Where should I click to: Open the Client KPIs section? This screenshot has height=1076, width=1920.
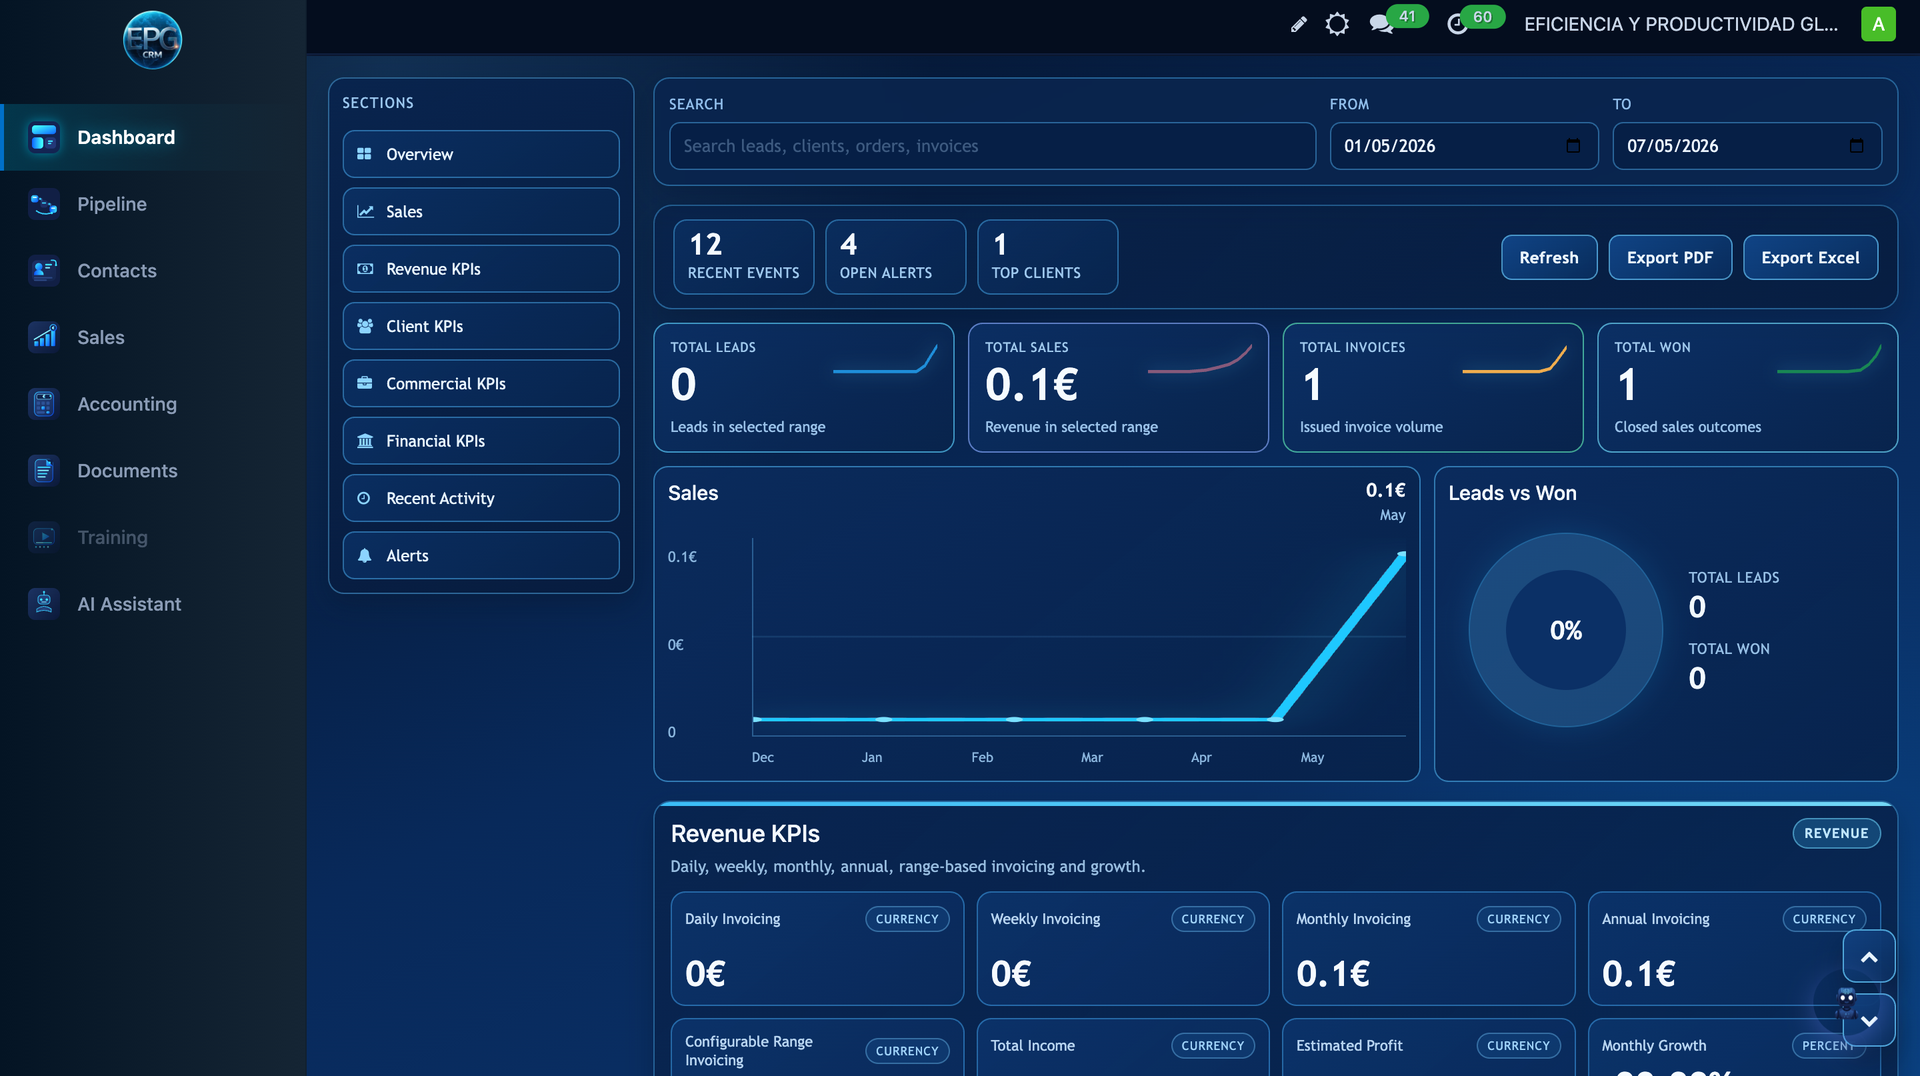481,326
